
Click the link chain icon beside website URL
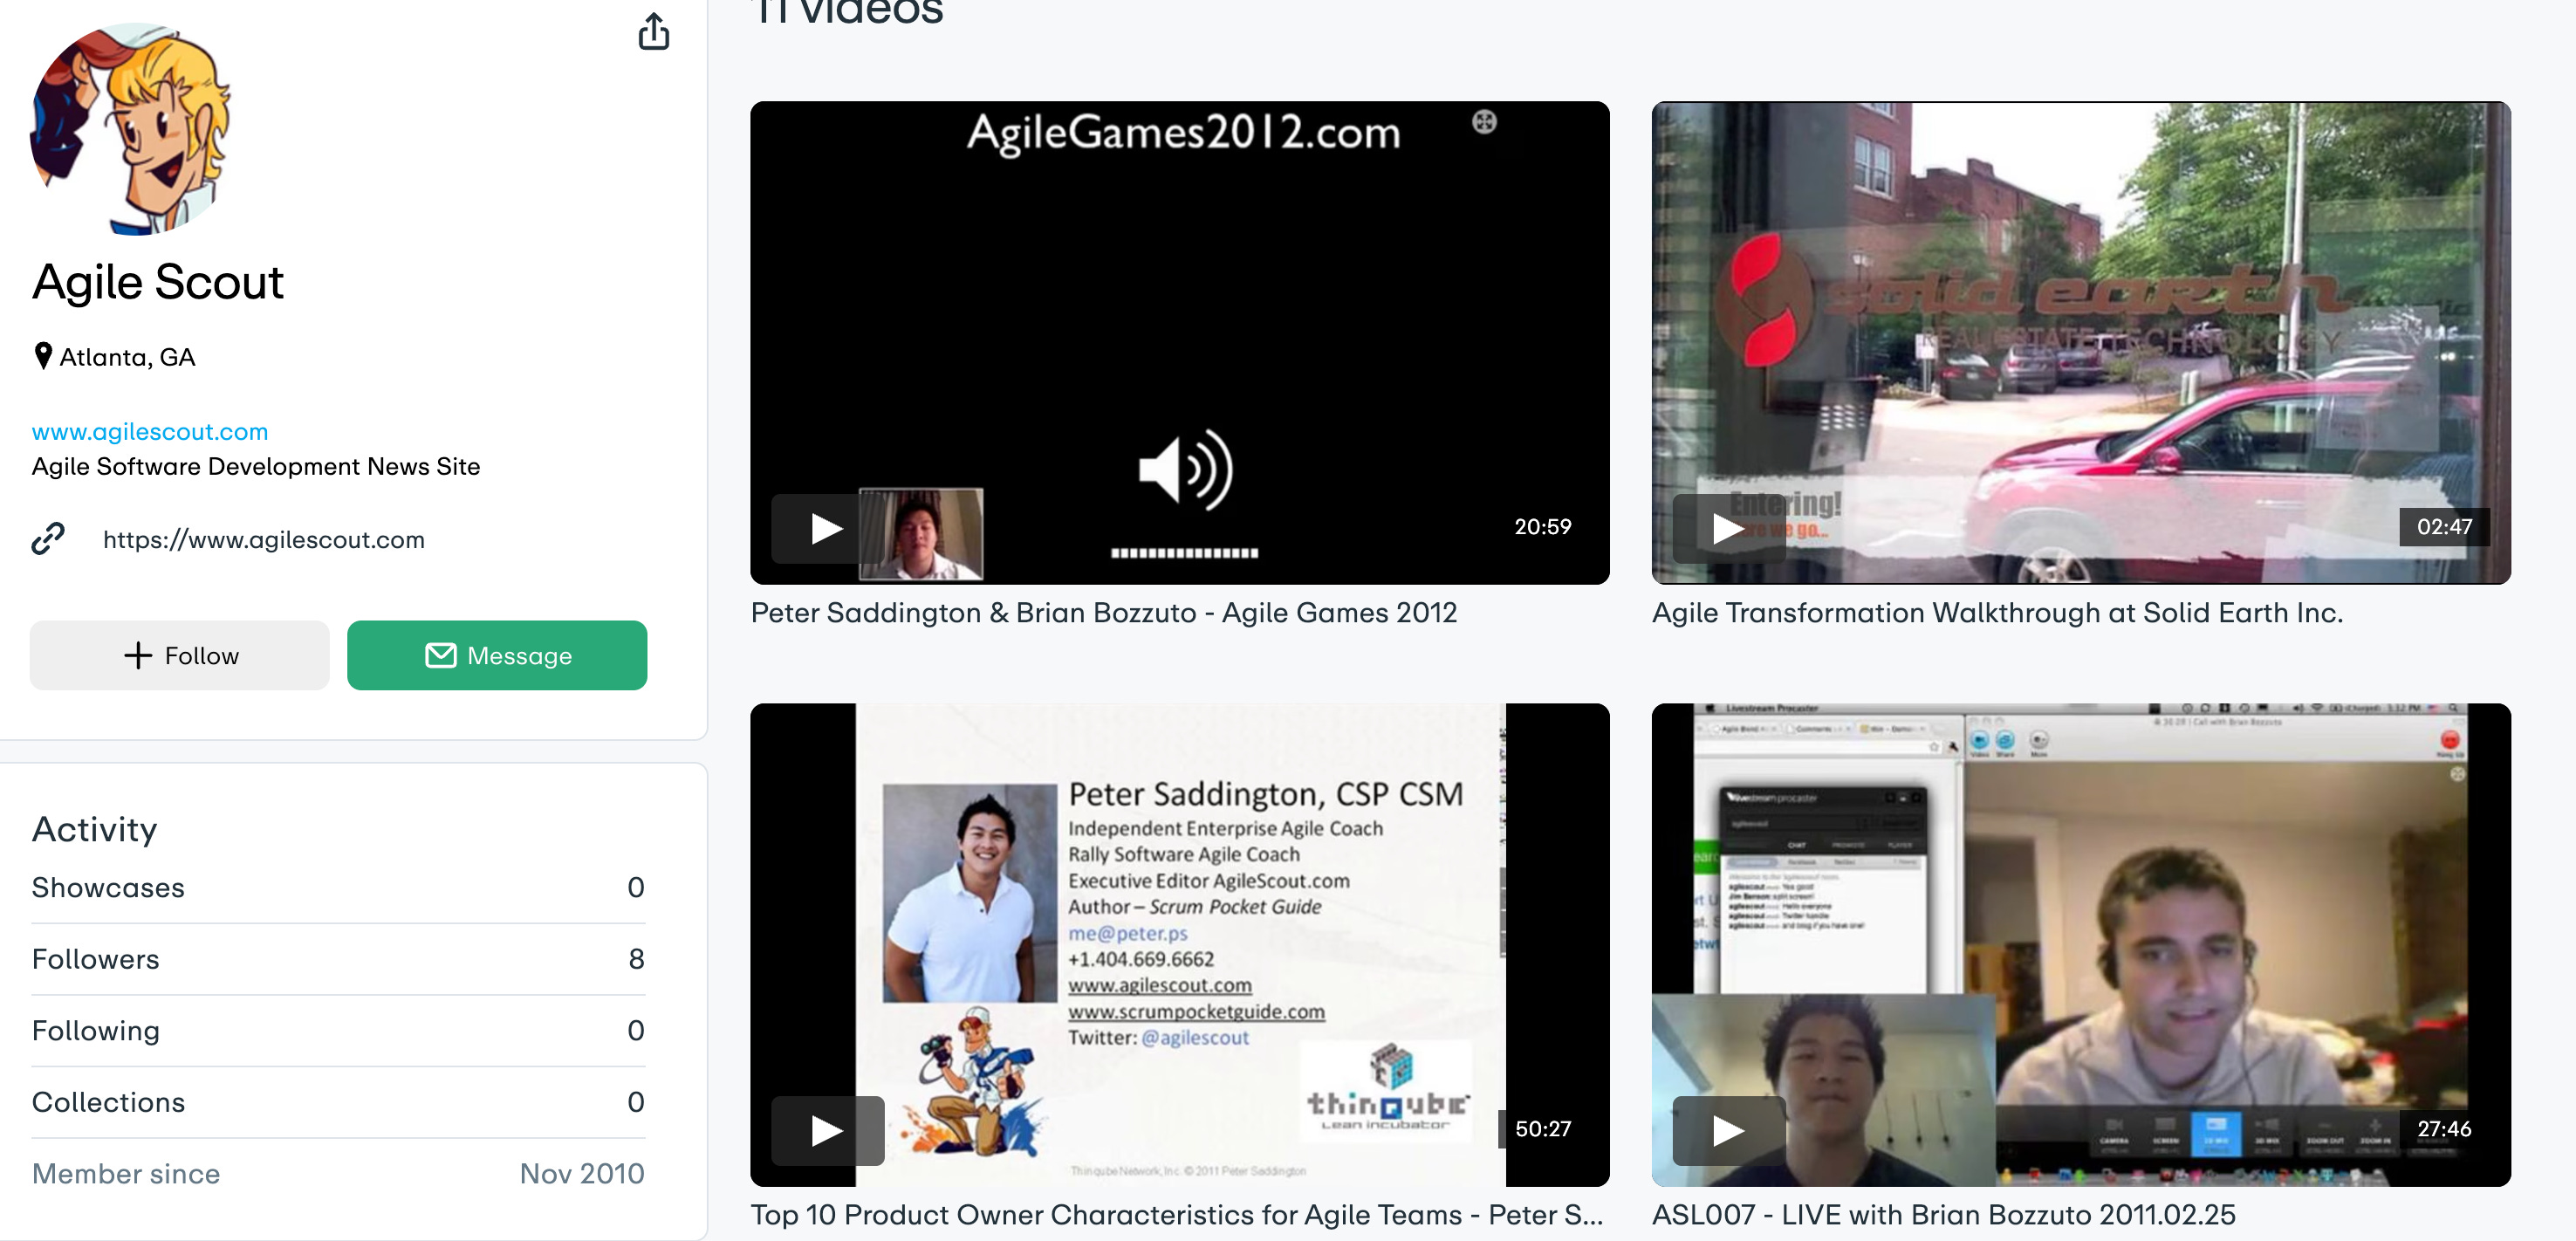point(48,539)
